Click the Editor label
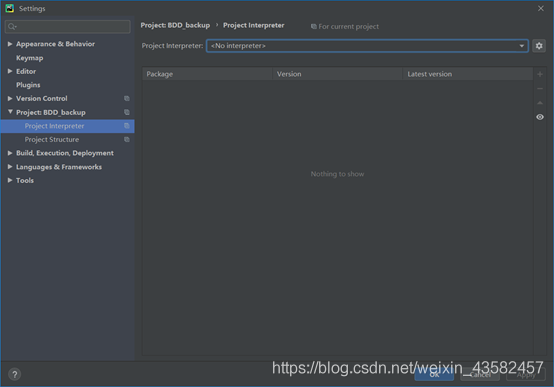The image size is (554, 387). [26, 71]
